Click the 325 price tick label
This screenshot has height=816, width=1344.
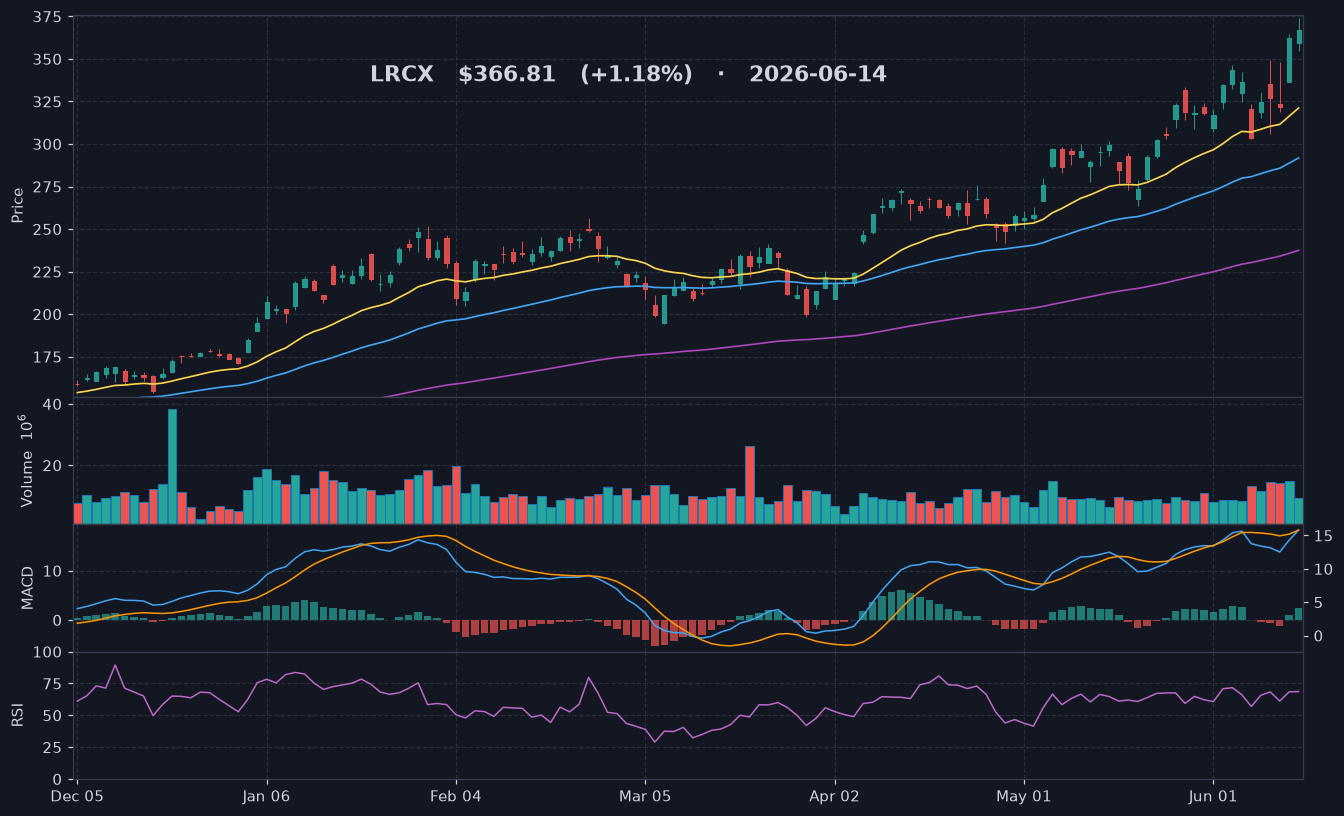point(48,103)
